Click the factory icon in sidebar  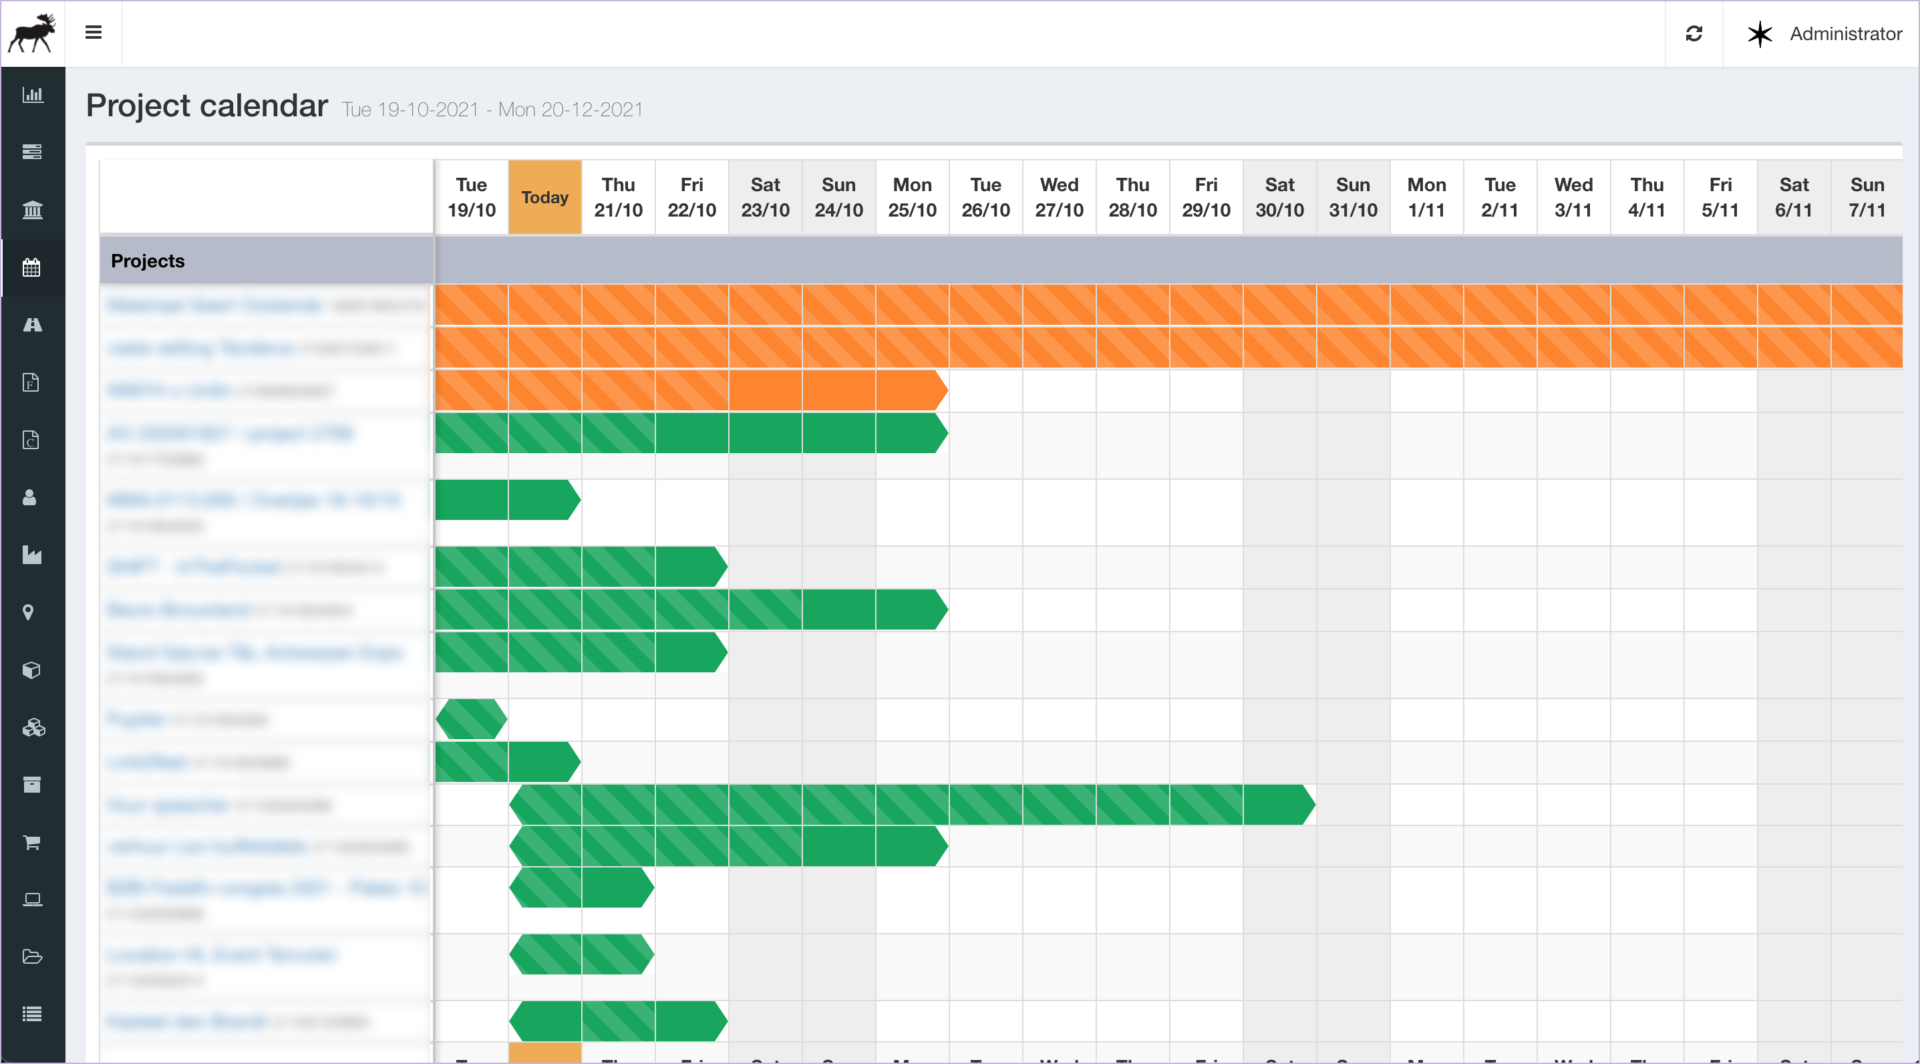pyautogui.click(x=33, y=556)
